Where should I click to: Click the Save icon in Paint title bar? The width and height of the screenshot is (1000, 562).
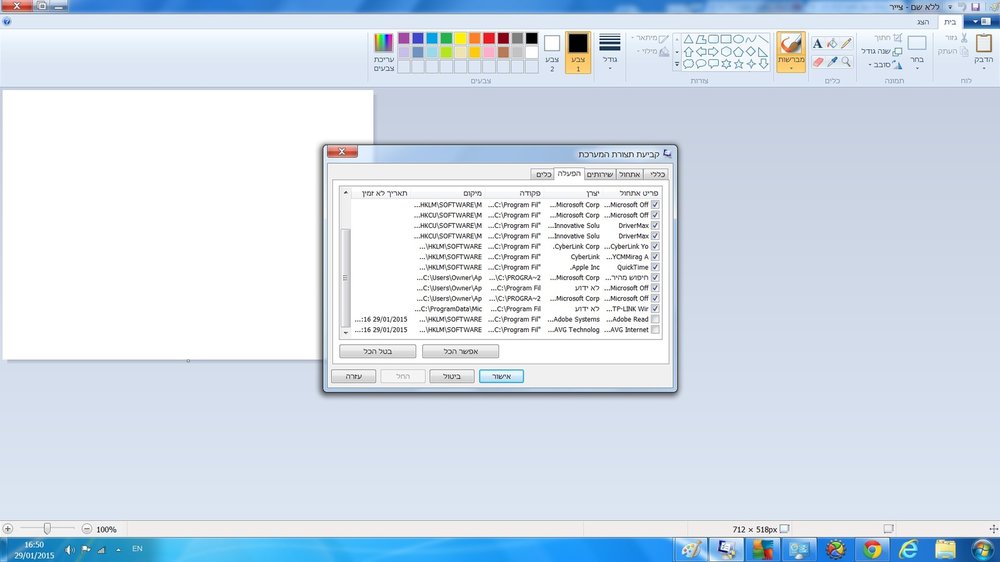976,6
